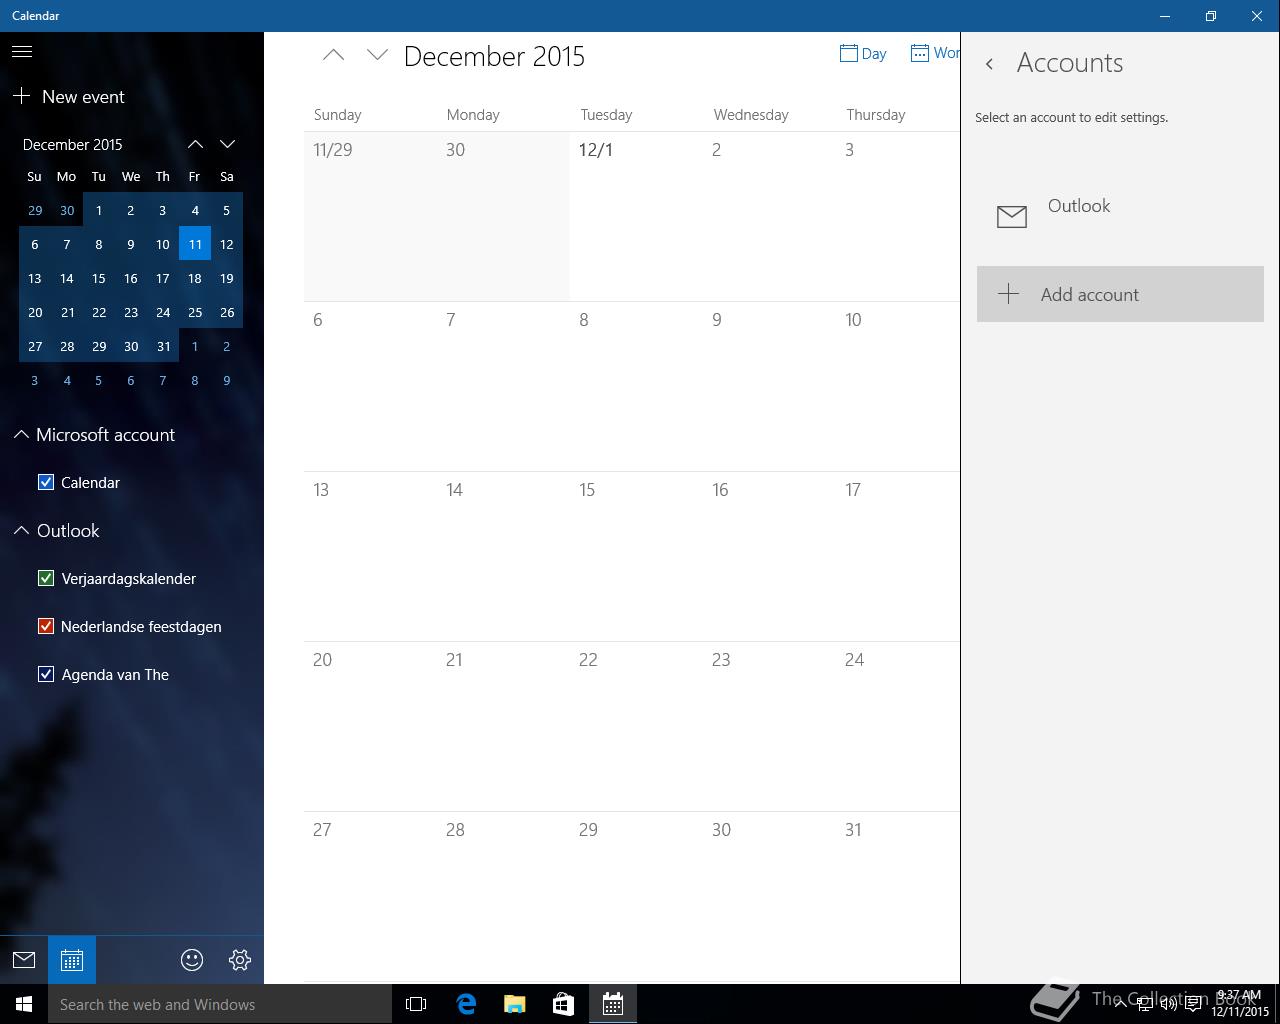Click Outlook account envelope icon
The image size is (1280, 1024).
click(1012, 216)
